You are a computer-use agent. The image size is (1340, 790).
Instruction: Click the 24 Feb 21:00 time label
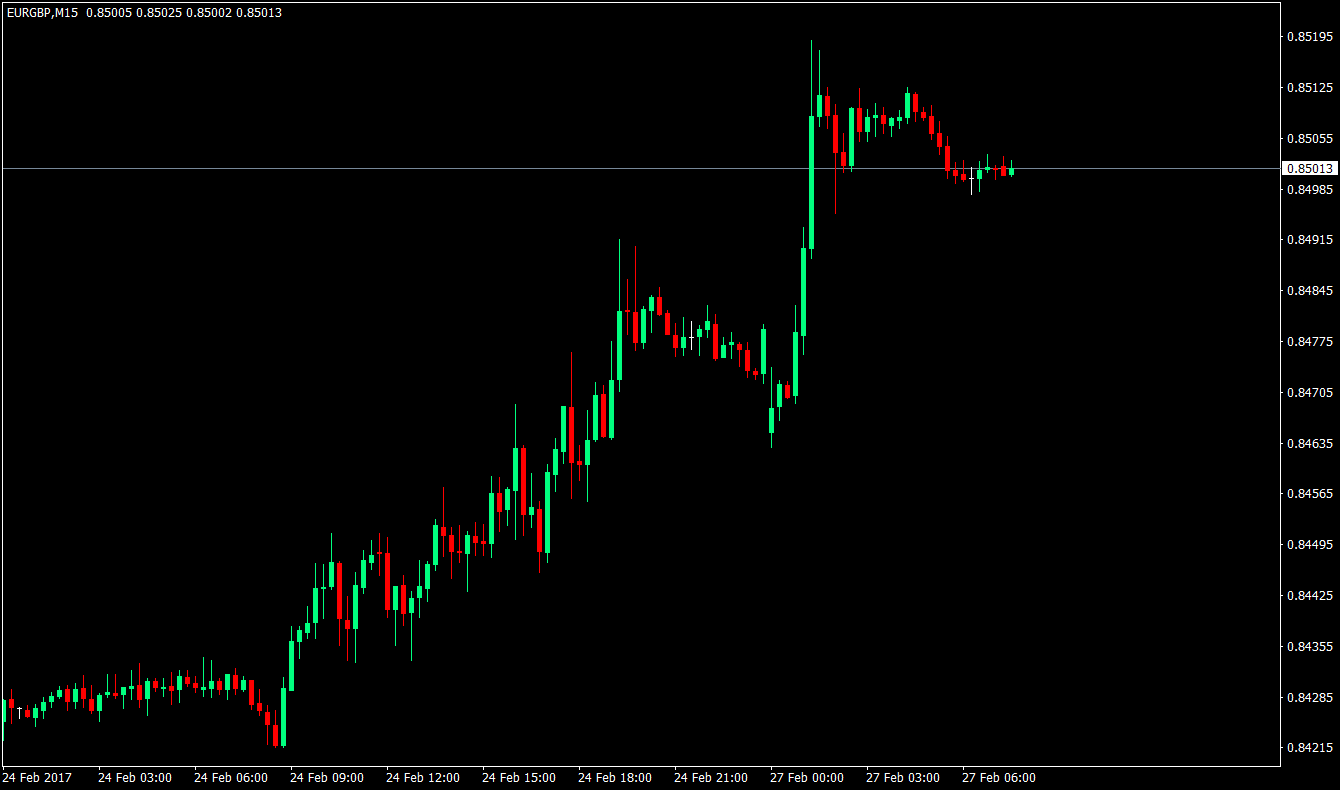(x=711, y=777)
